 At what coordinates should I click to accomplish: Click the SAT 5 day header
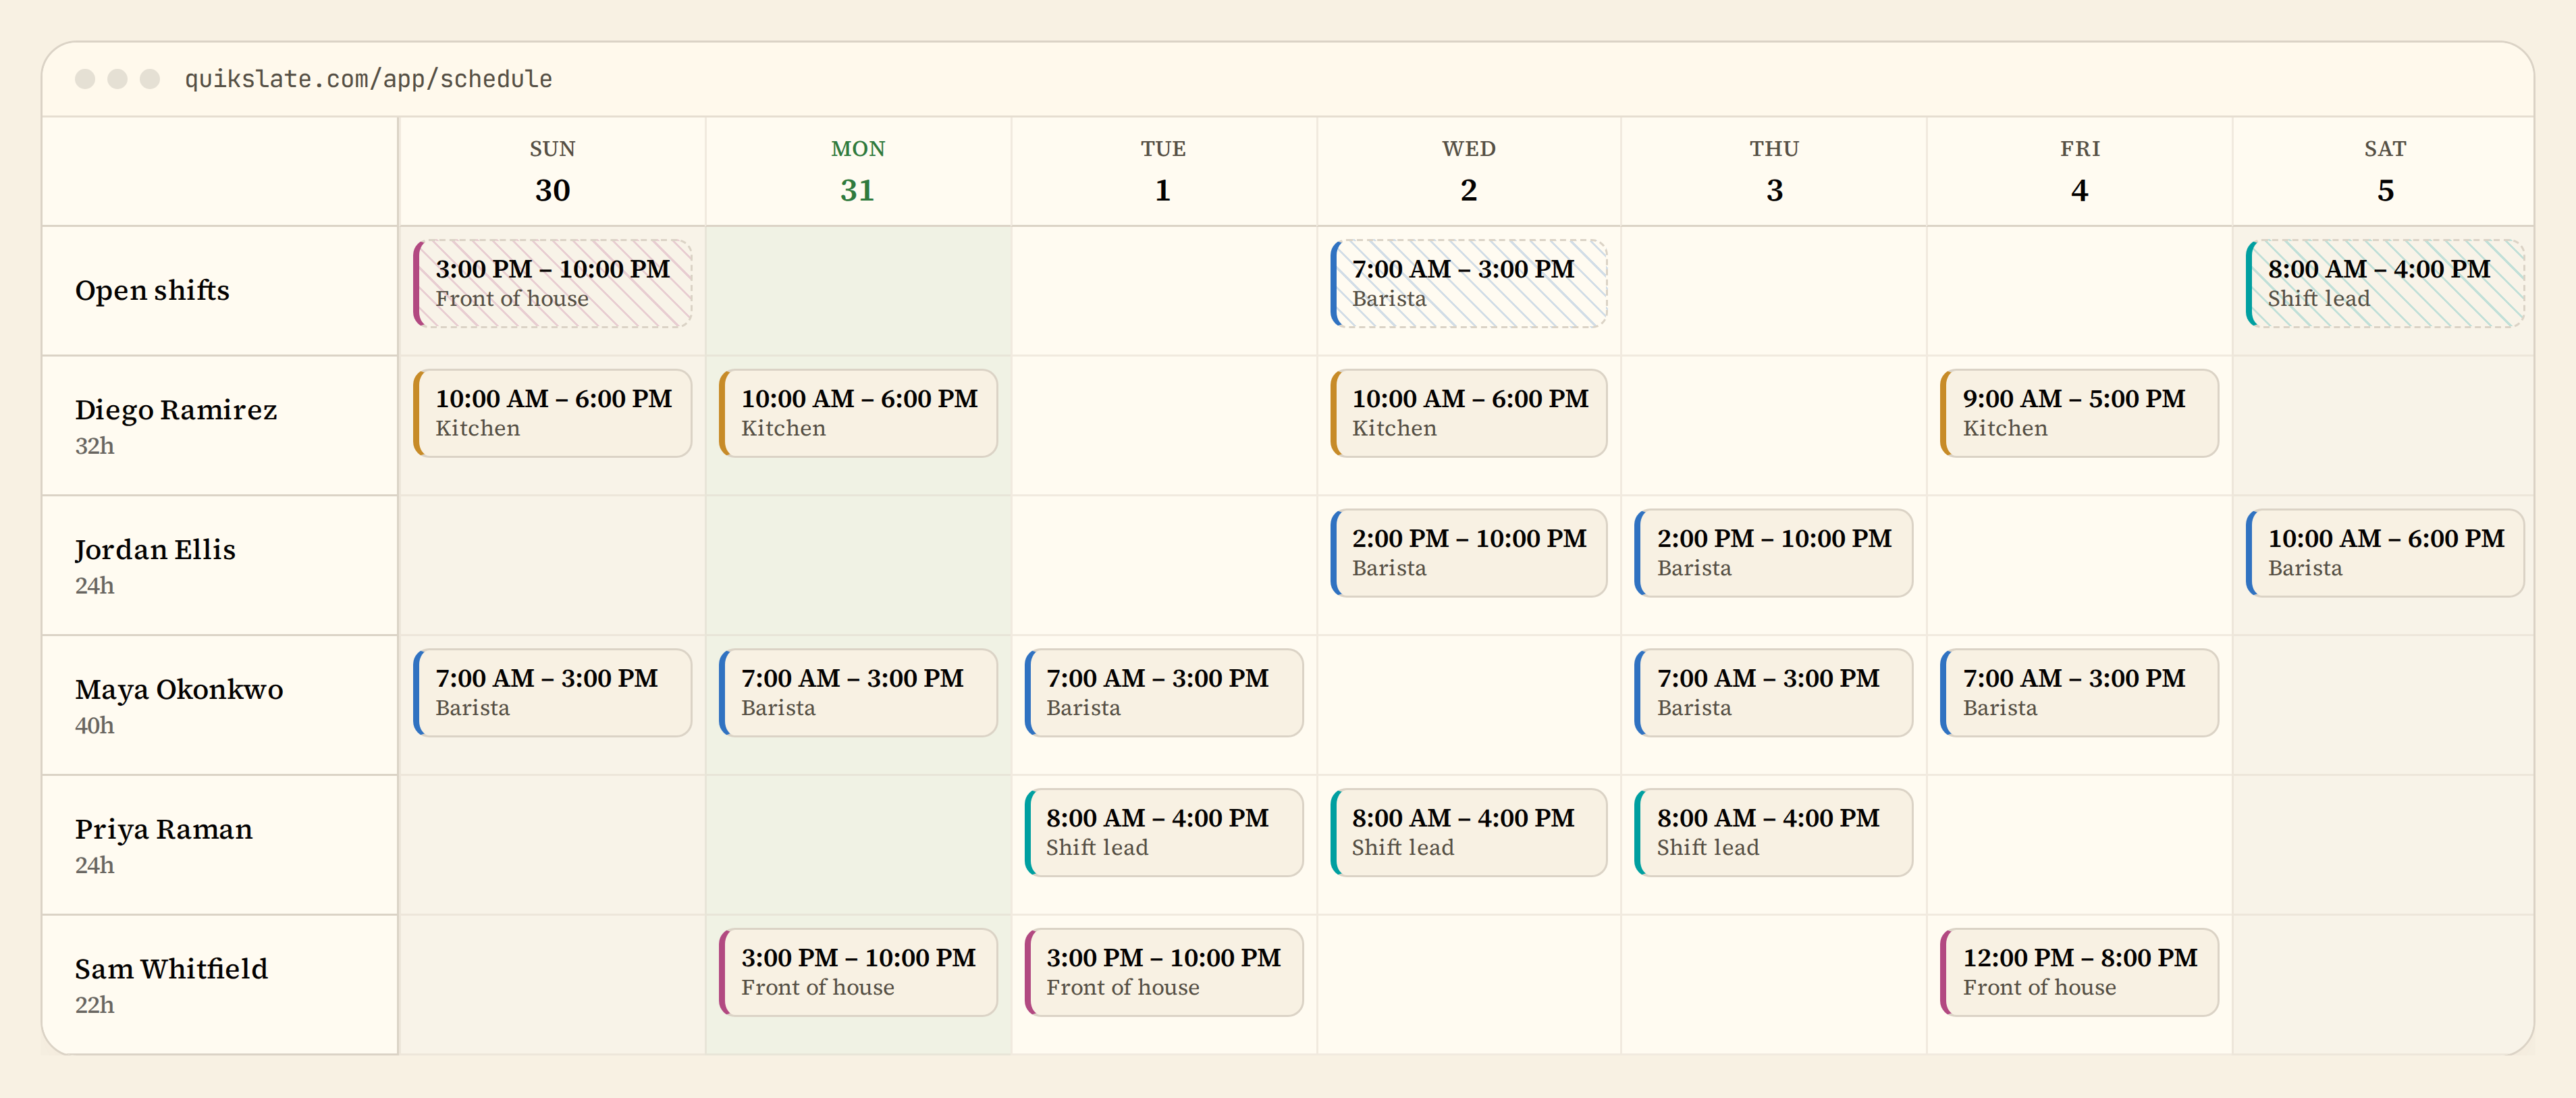(x=2385, y=171)
